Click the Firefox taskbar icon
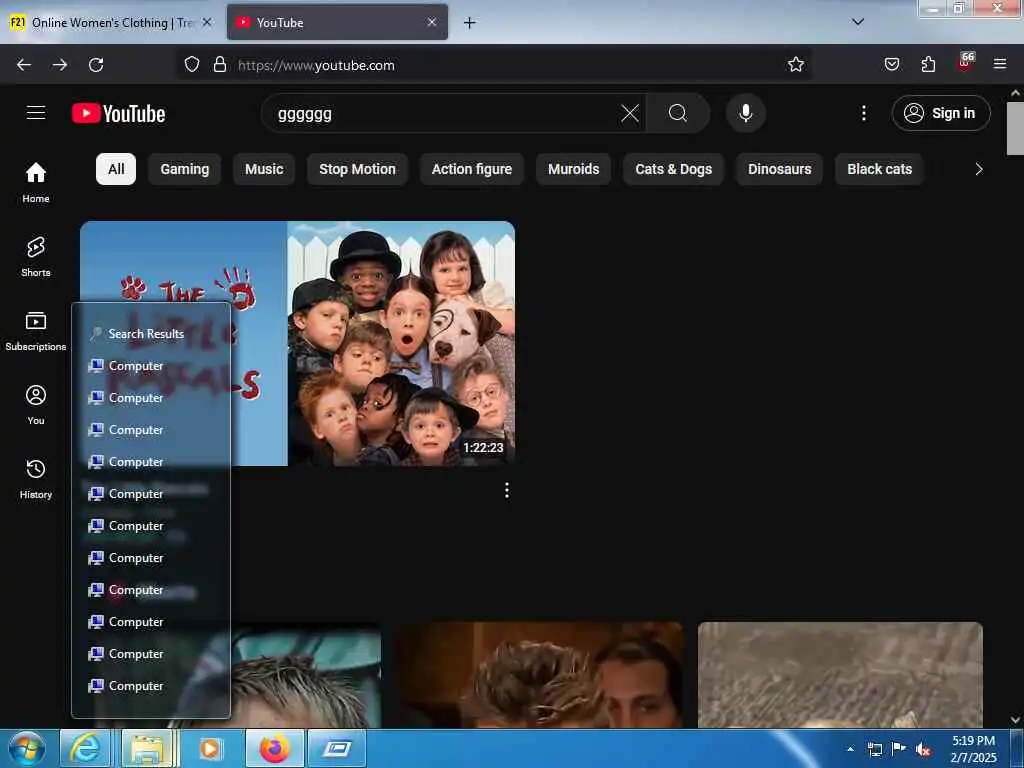 click(275, 748)
